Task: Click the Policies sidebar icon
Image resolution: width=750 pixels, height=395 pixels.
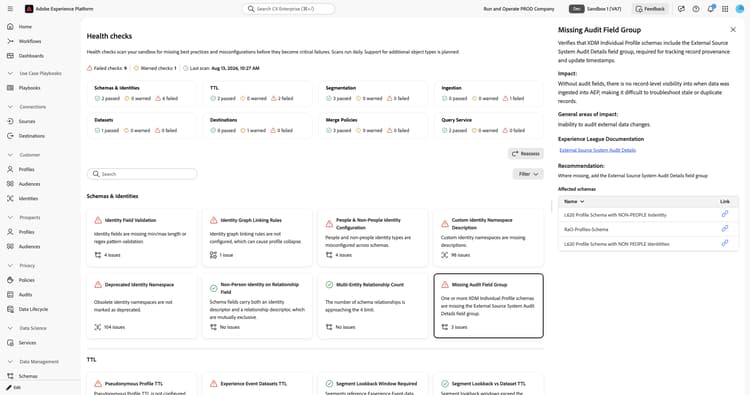Action: tap(10, 280)
